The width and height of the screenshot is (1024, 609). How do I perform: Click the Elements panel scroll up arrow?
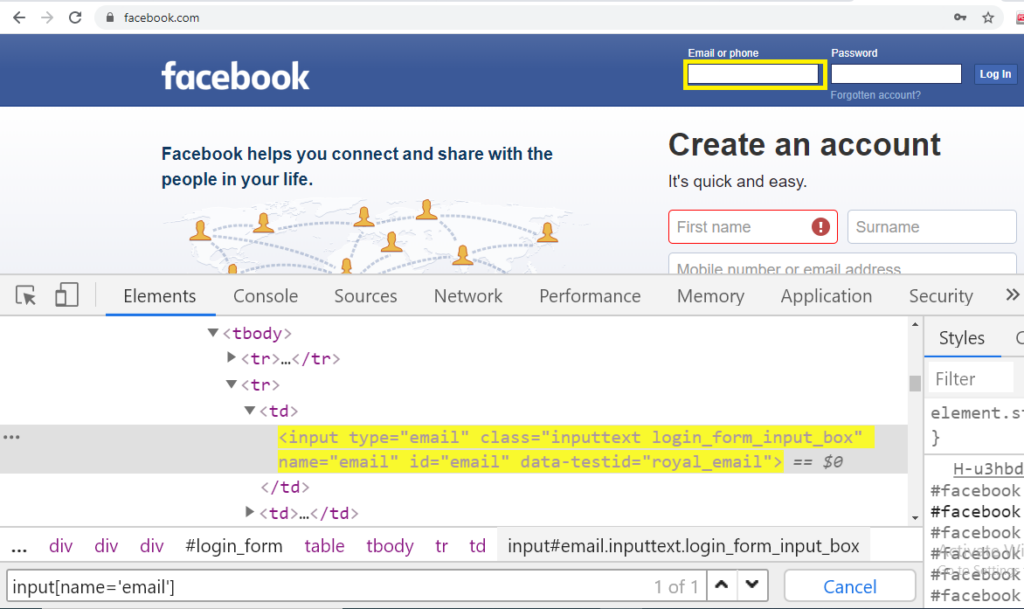click(x=915, y=324)
